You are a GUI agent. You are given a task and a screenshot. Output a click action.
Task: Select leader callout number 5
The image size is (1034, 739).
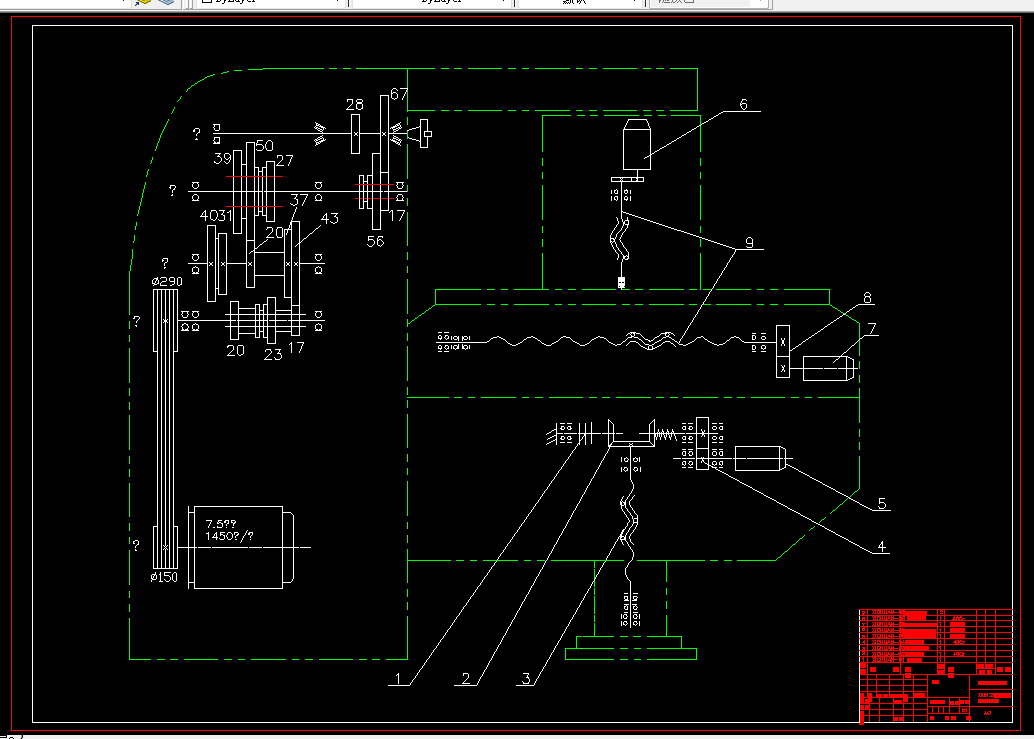(882, 504)
